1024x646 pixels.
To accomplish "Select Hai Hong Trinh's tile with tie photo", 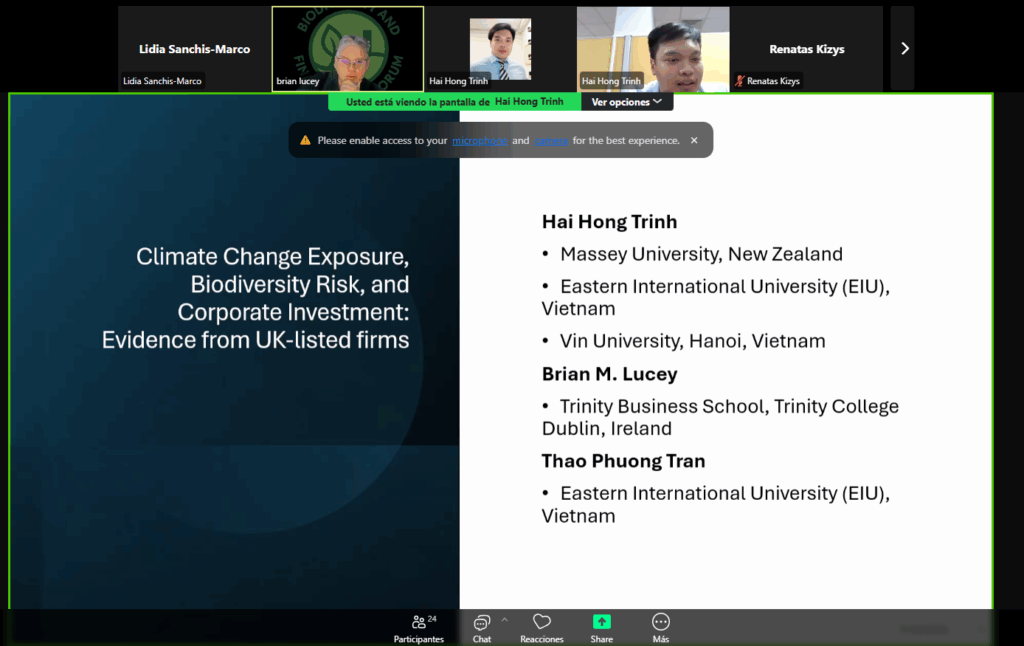I will [x=499, y=49].
